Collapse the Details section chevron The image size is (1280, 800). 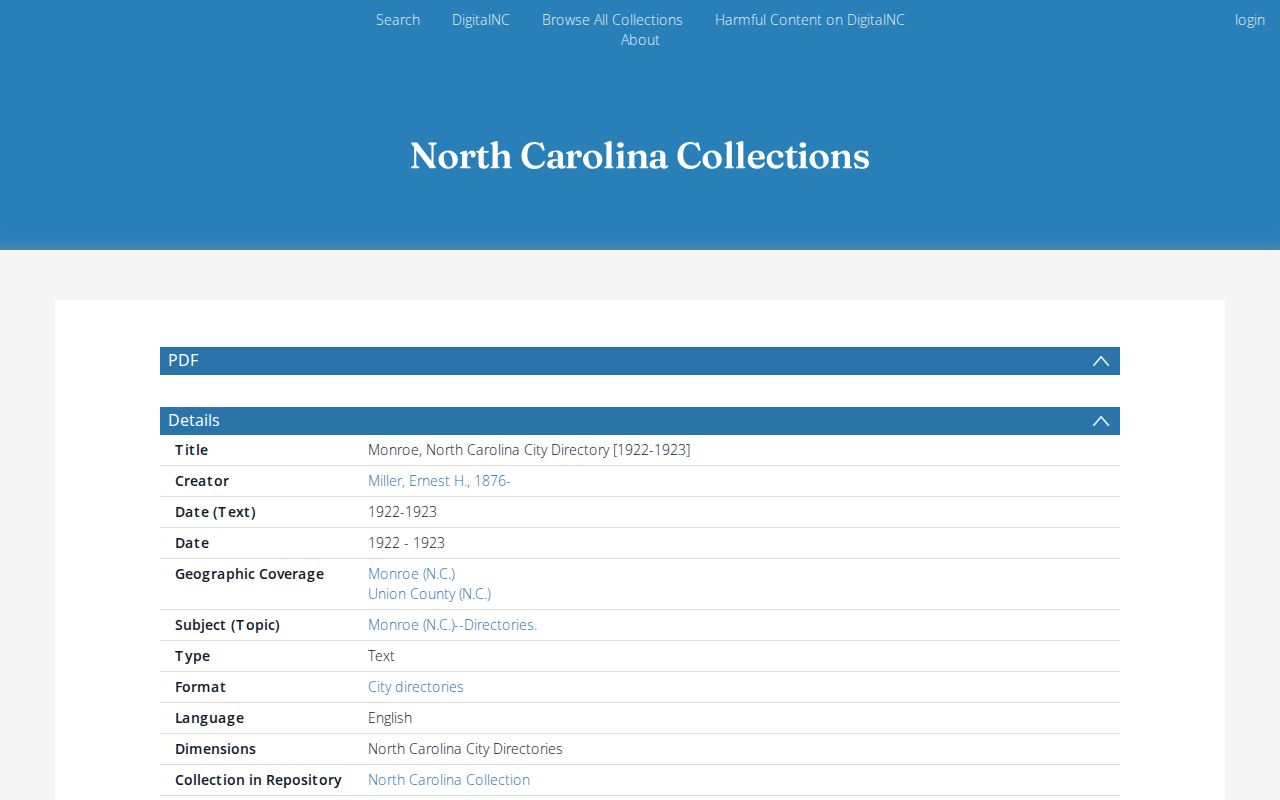tap(1101, 421)
